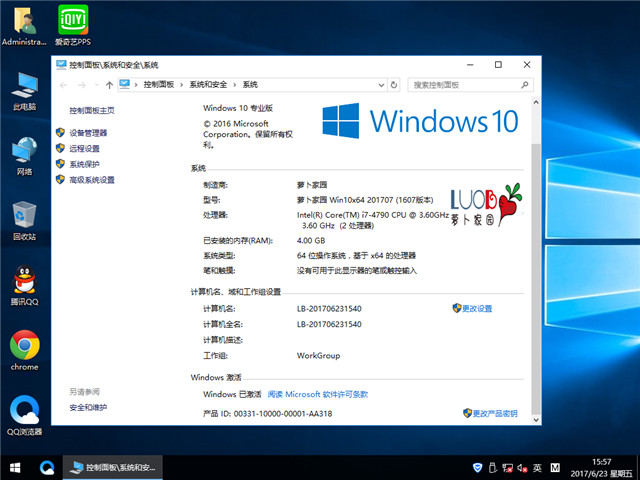Go up one level with up arrow
The width and height of the screenshot is (640, 480).
(109, 85)
